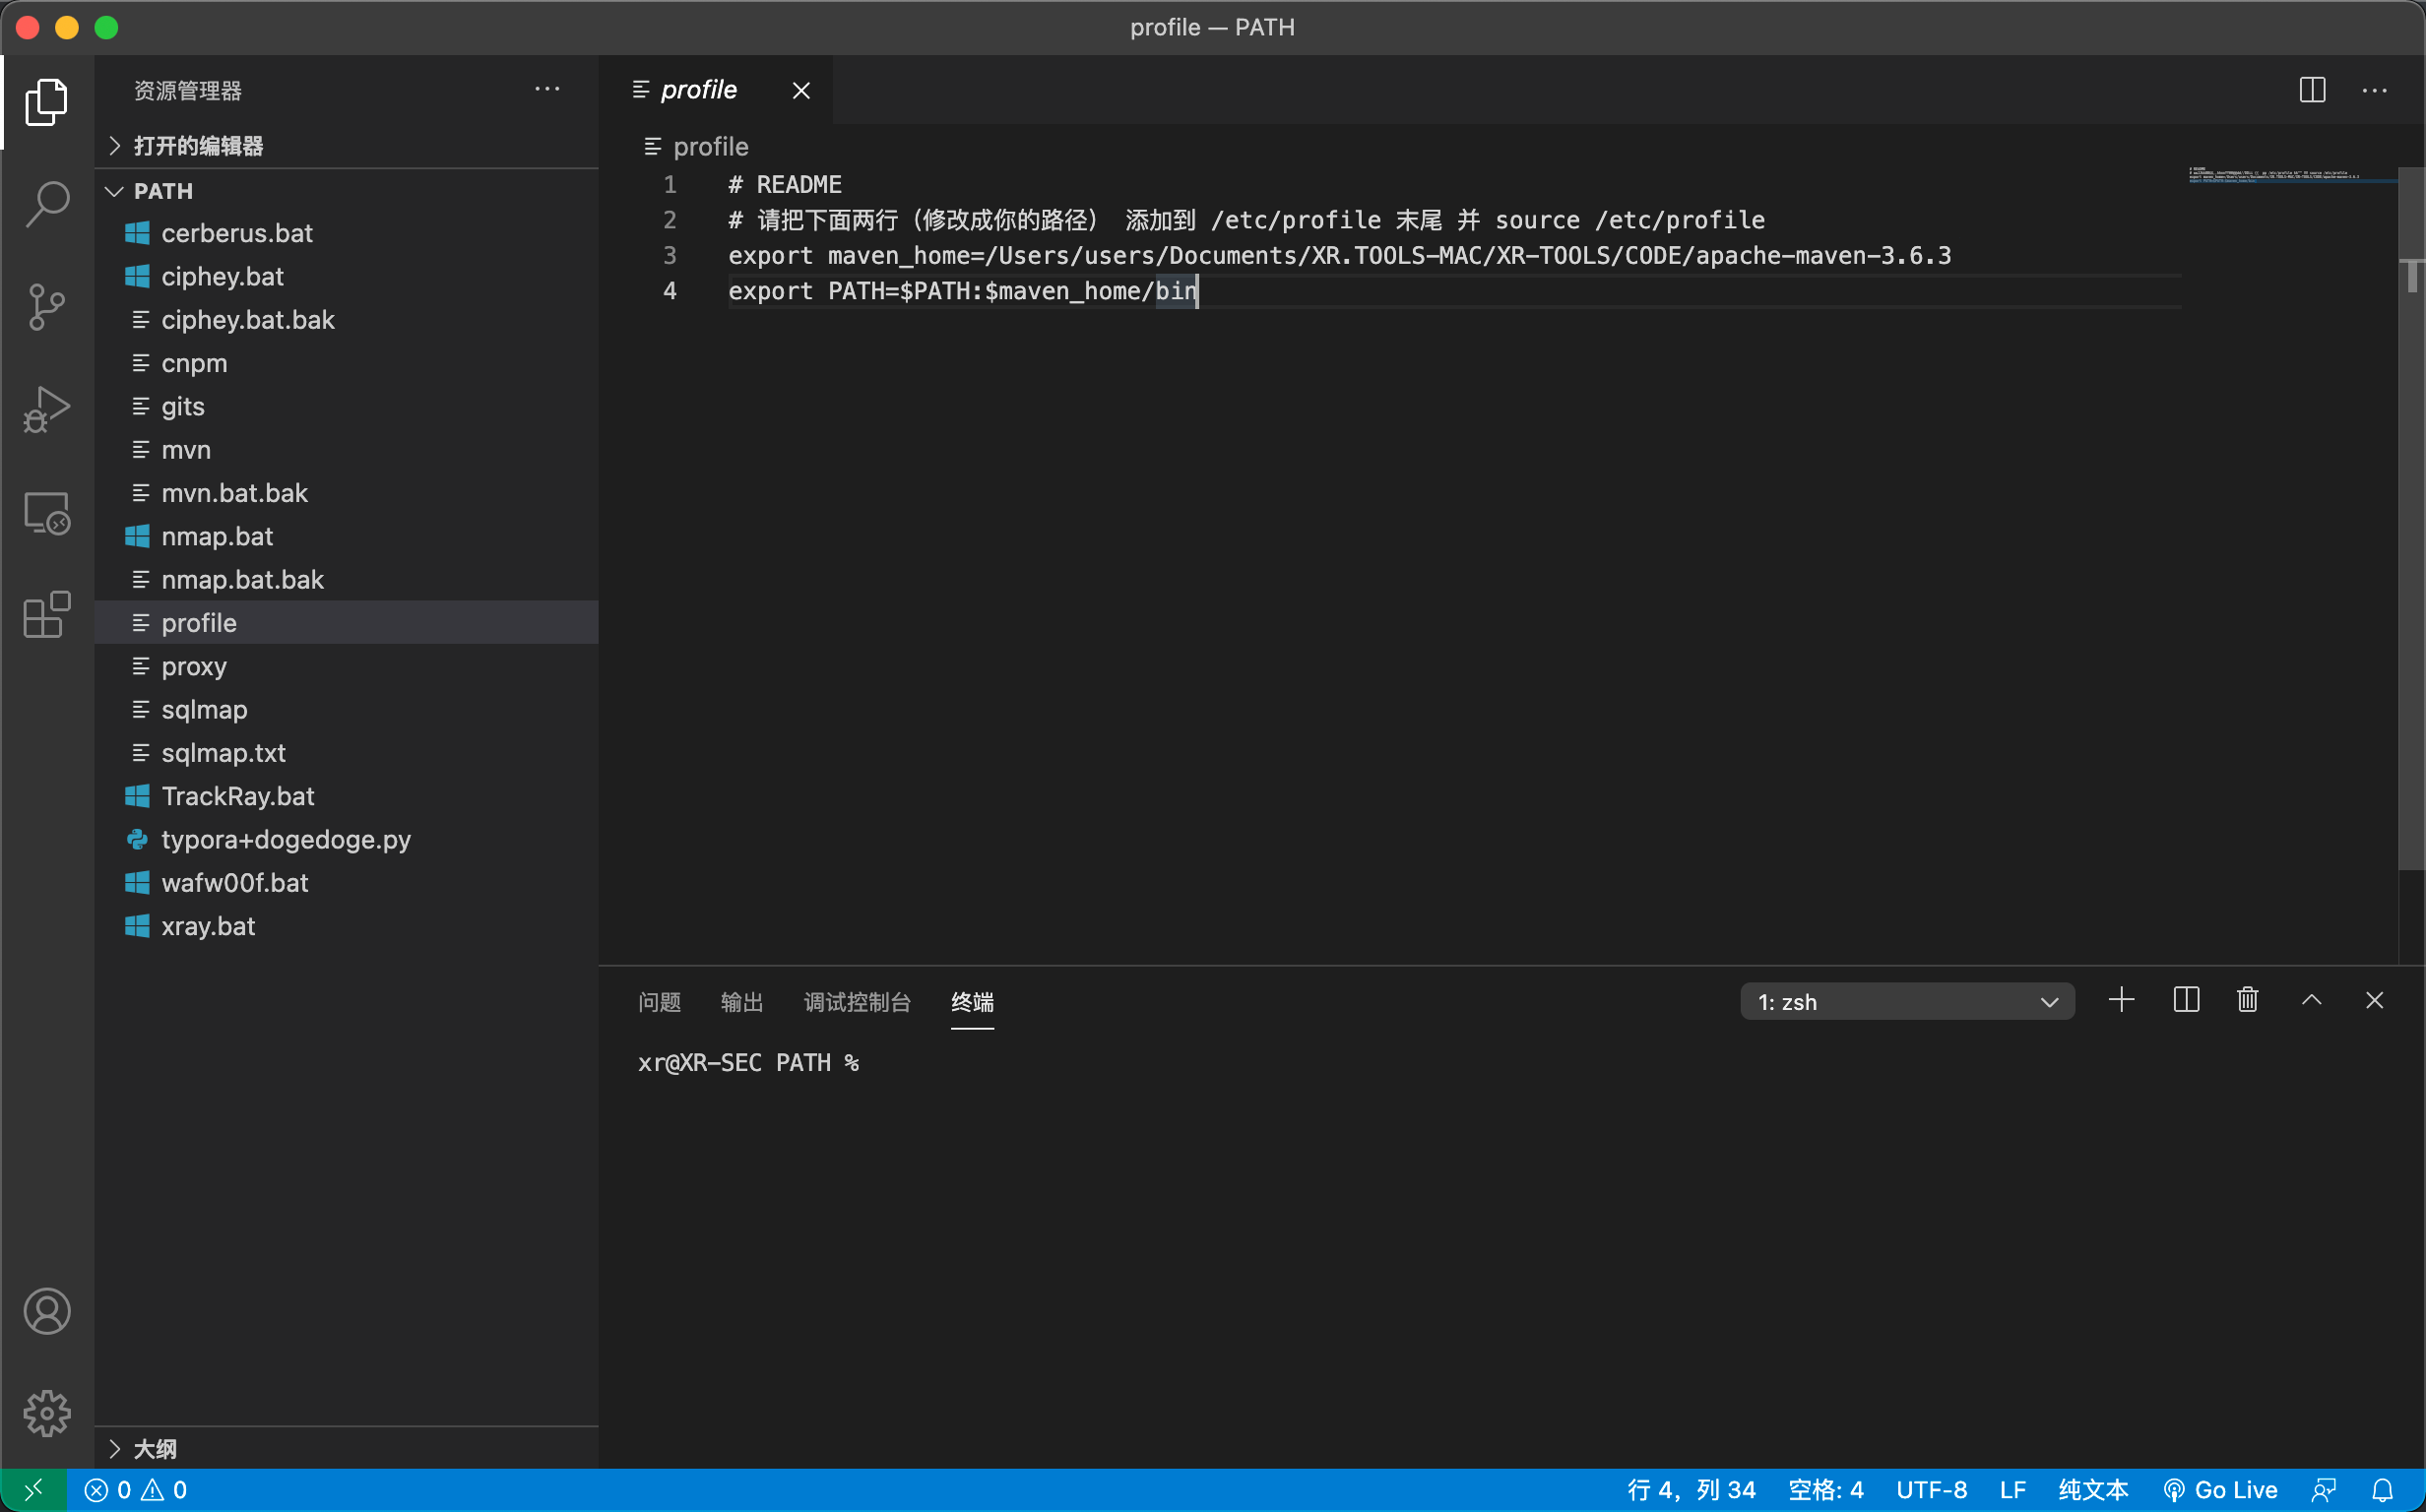Viewport: 2426px width, 1512px height.
Task: Switch to the 问题 panel tab
Action: 659,1002
